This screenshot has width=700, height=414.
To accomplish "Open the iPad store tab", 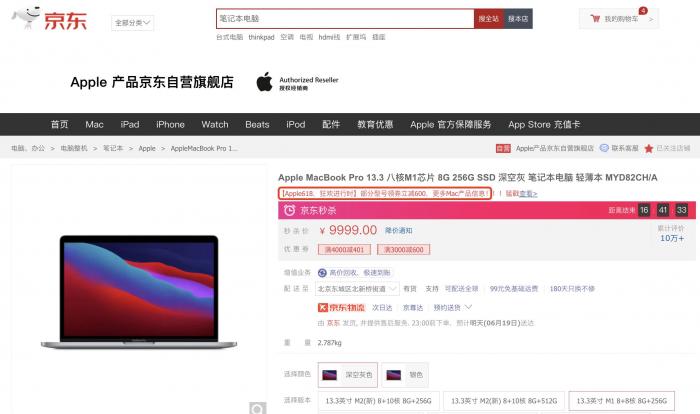I will click(x=130, y=125).
